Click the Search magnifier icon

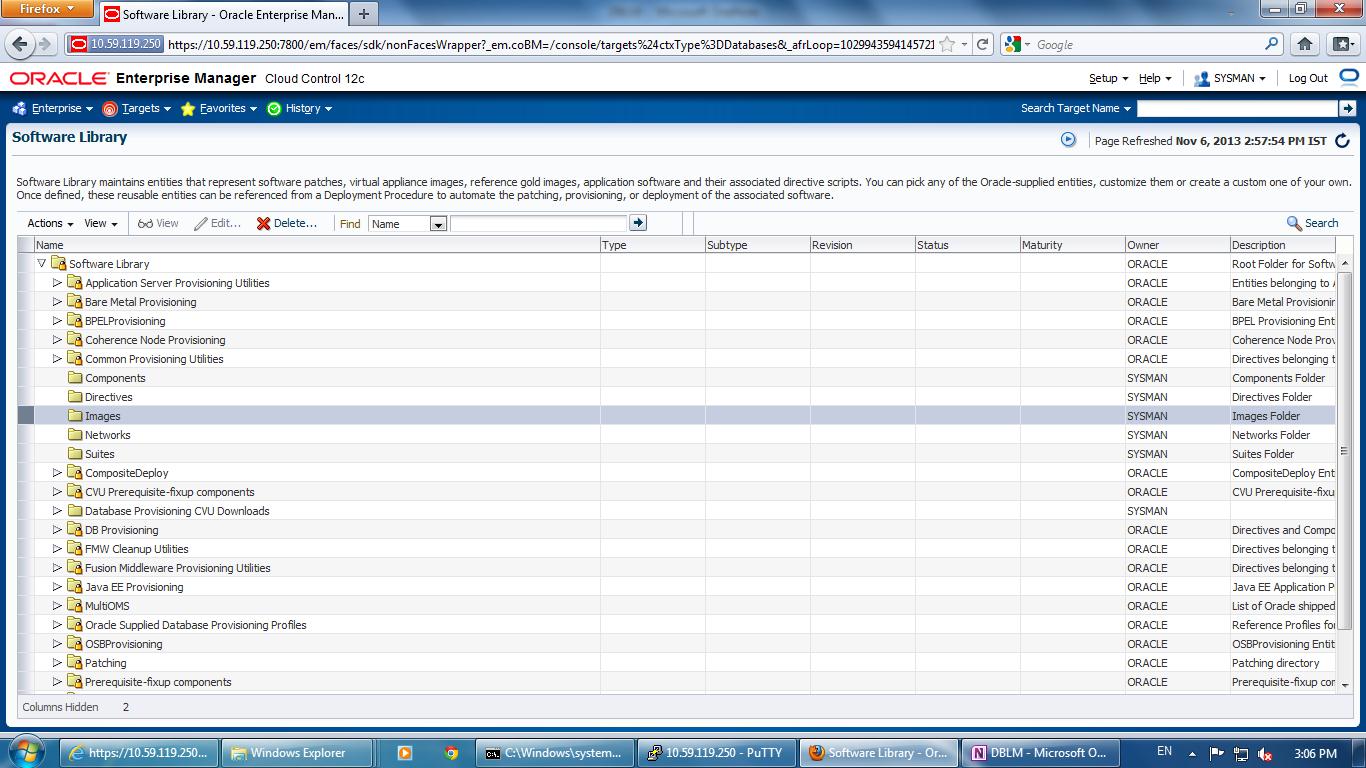click(x=1294, y=224)
